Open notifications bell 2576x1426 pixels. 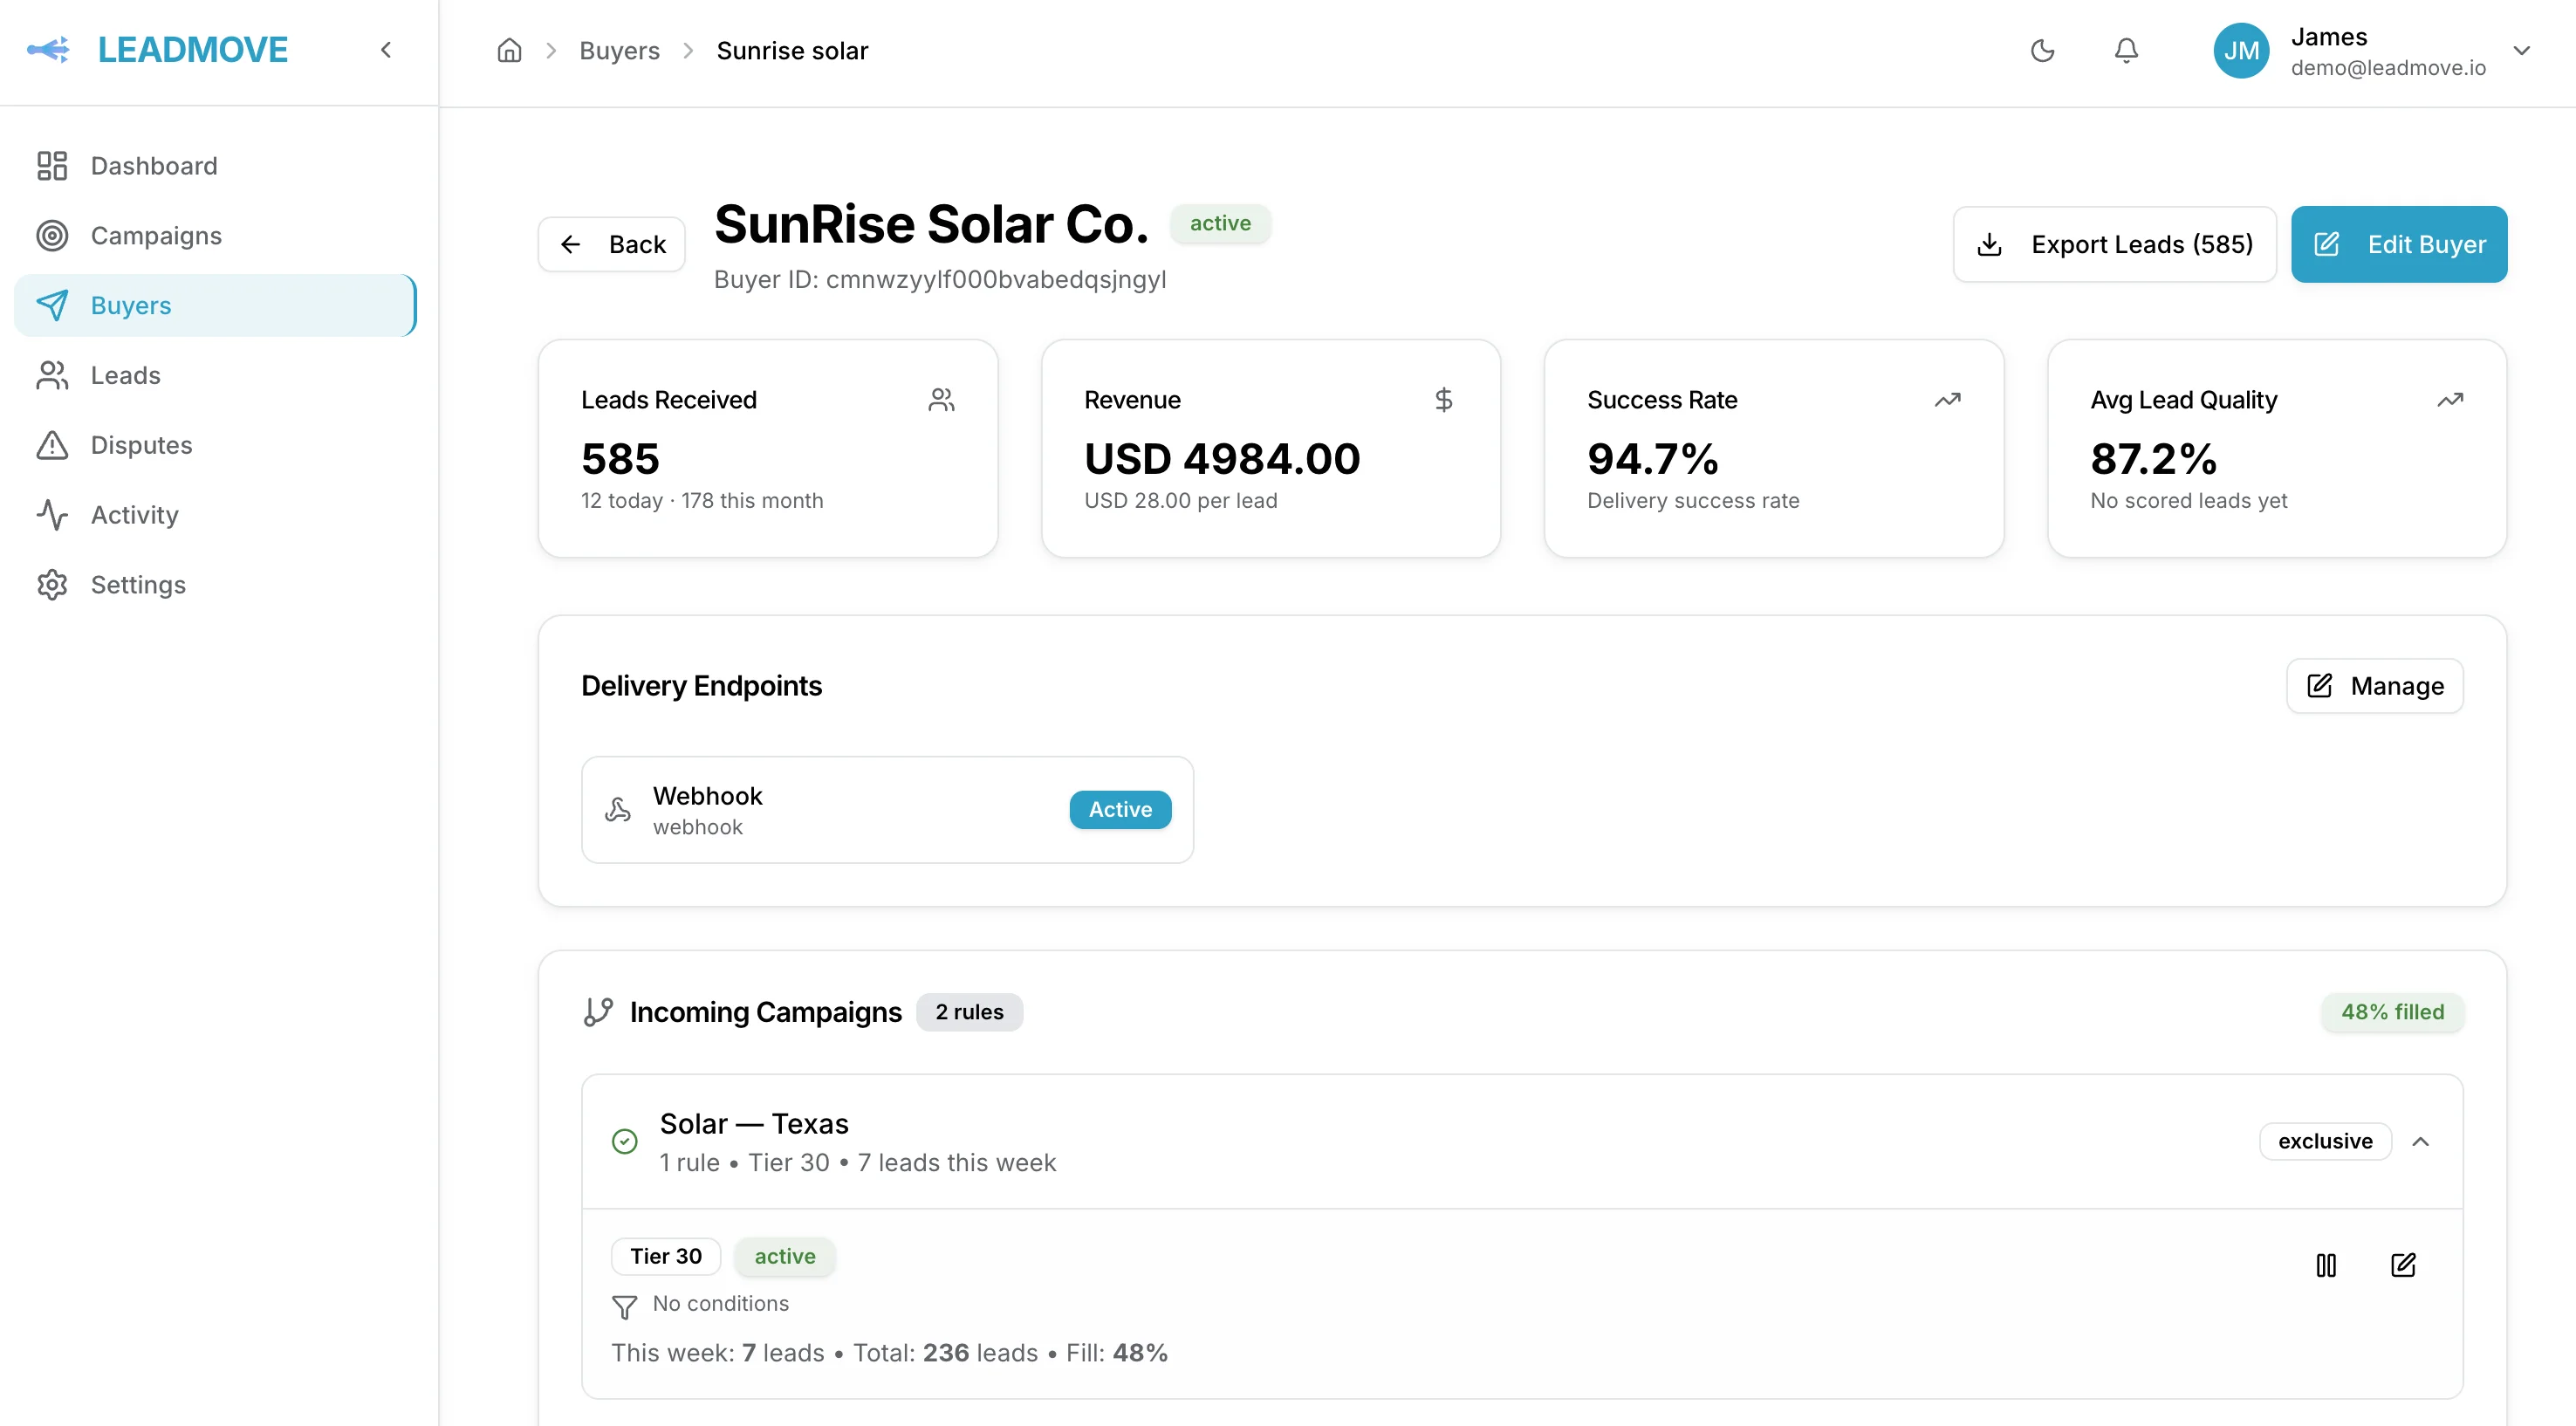[x=2126, y=50]
